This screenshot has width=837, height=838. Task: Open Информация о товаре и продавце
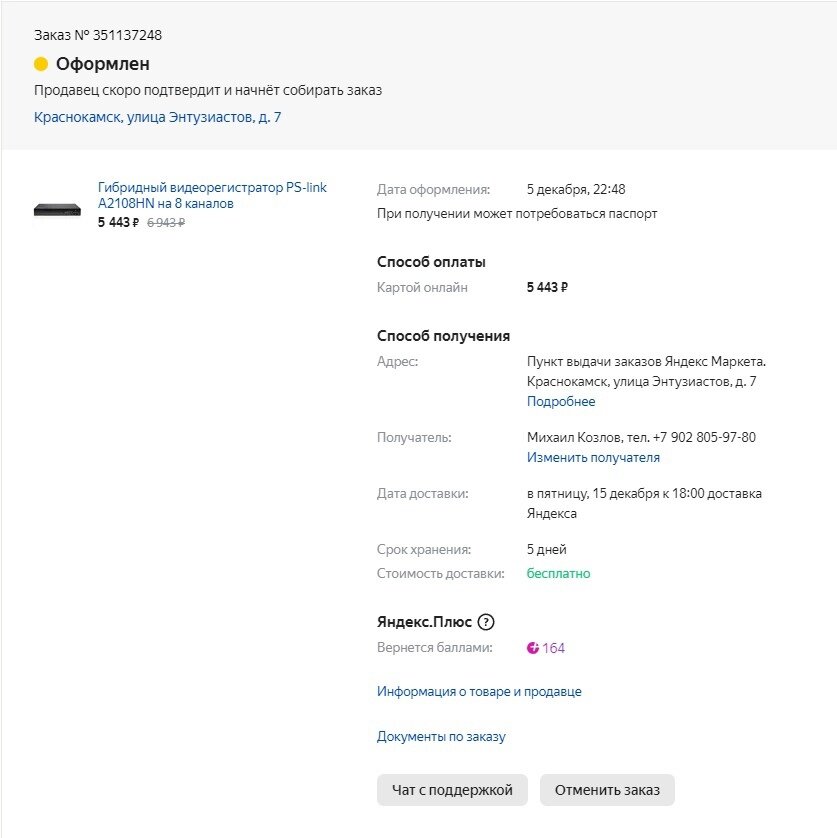479,692
